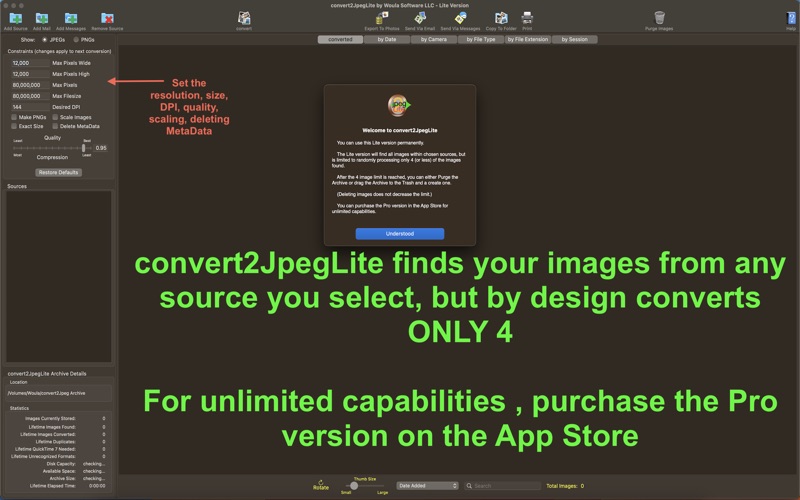Click the quality value field 0.95

pos(101,148)
